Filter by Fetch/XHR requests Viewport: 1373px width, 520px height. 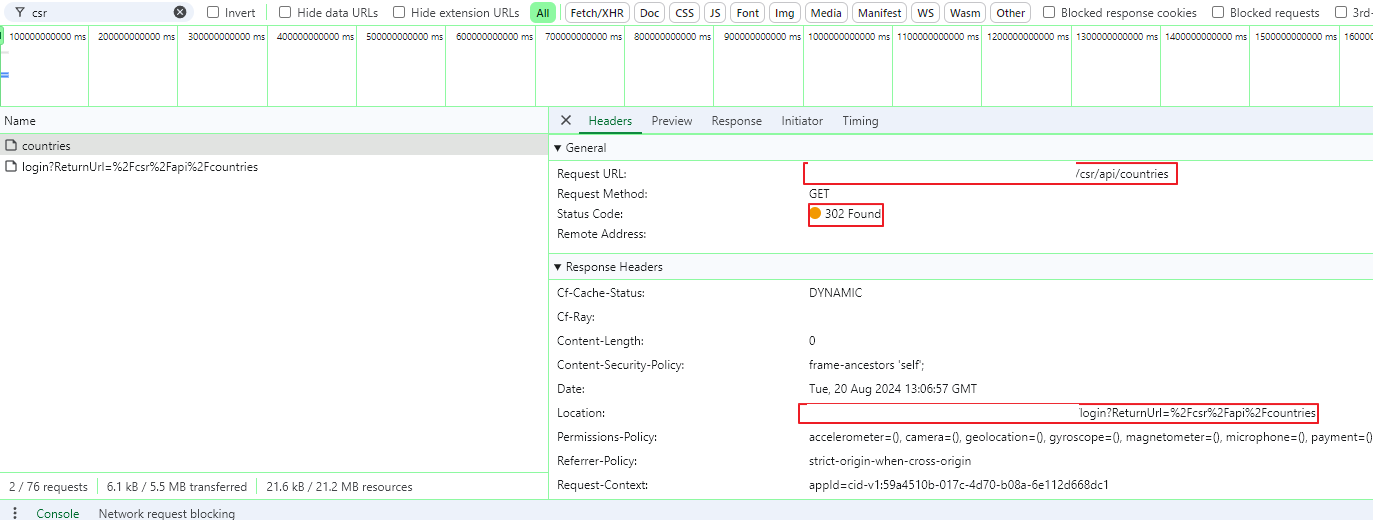tap(597, 13)
